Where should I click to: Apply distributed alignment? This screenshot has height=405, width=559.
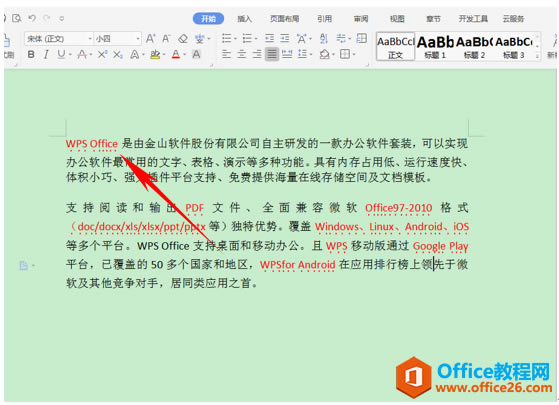pyautogui.click(x=287, y=55)
